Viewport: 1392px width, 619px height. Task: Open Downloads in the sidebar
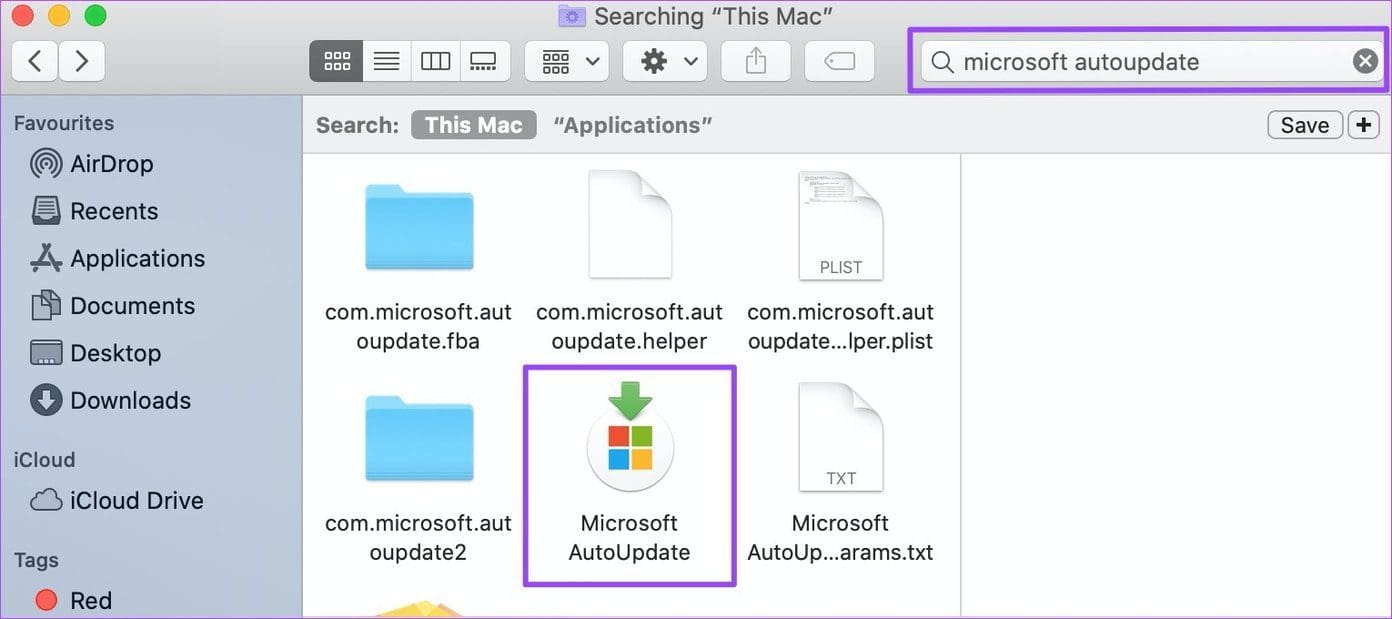(x=110, y=400)
